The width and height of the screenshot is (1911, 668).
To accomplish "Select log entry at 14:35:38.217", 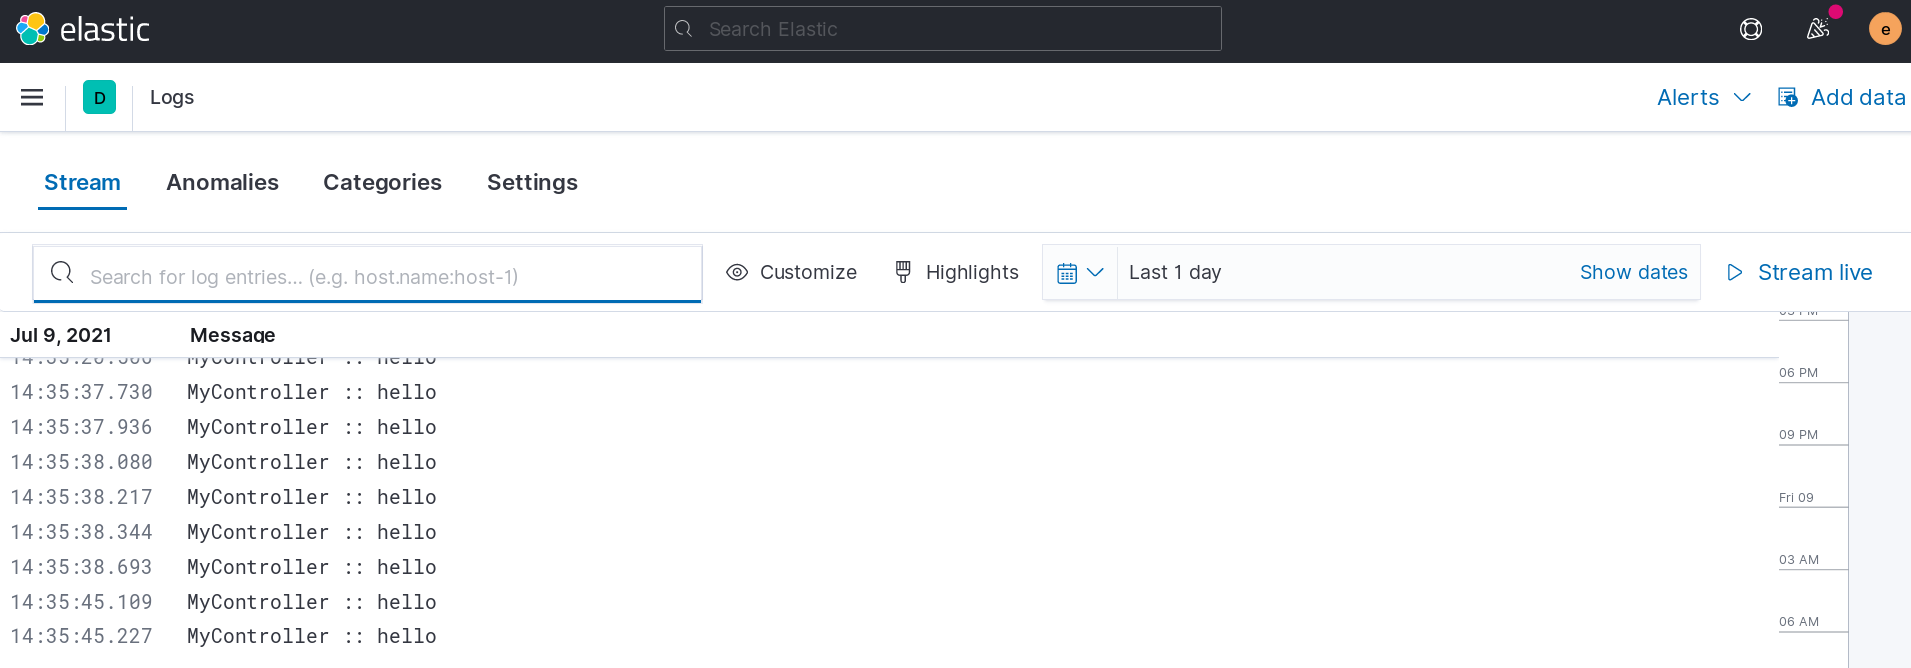I will [889, 497].
